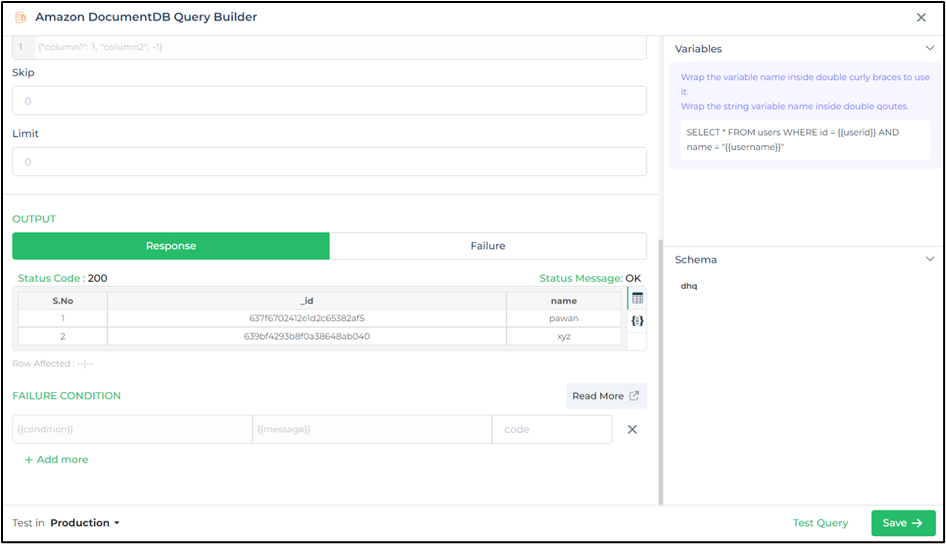Image resolution: width=946 pixels, height=544 pixels.
Task: Select the dhq schema item
Action: pos(688,286)
